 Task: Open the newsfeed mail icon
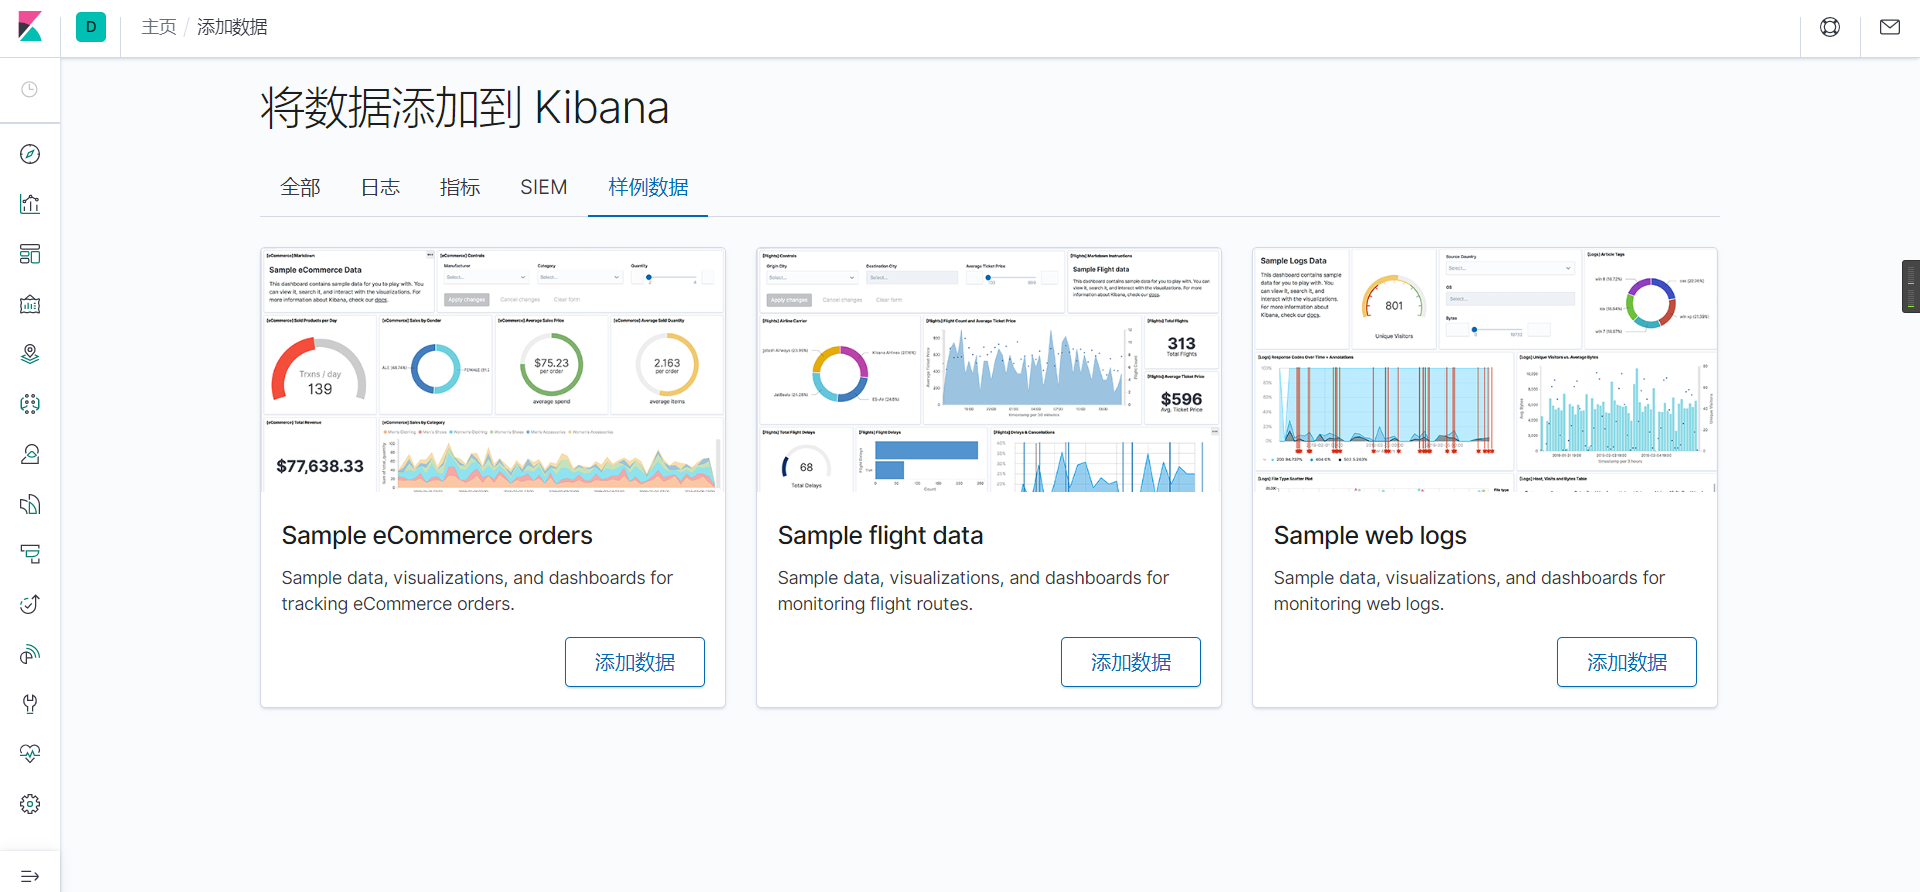click(1890, 27)
